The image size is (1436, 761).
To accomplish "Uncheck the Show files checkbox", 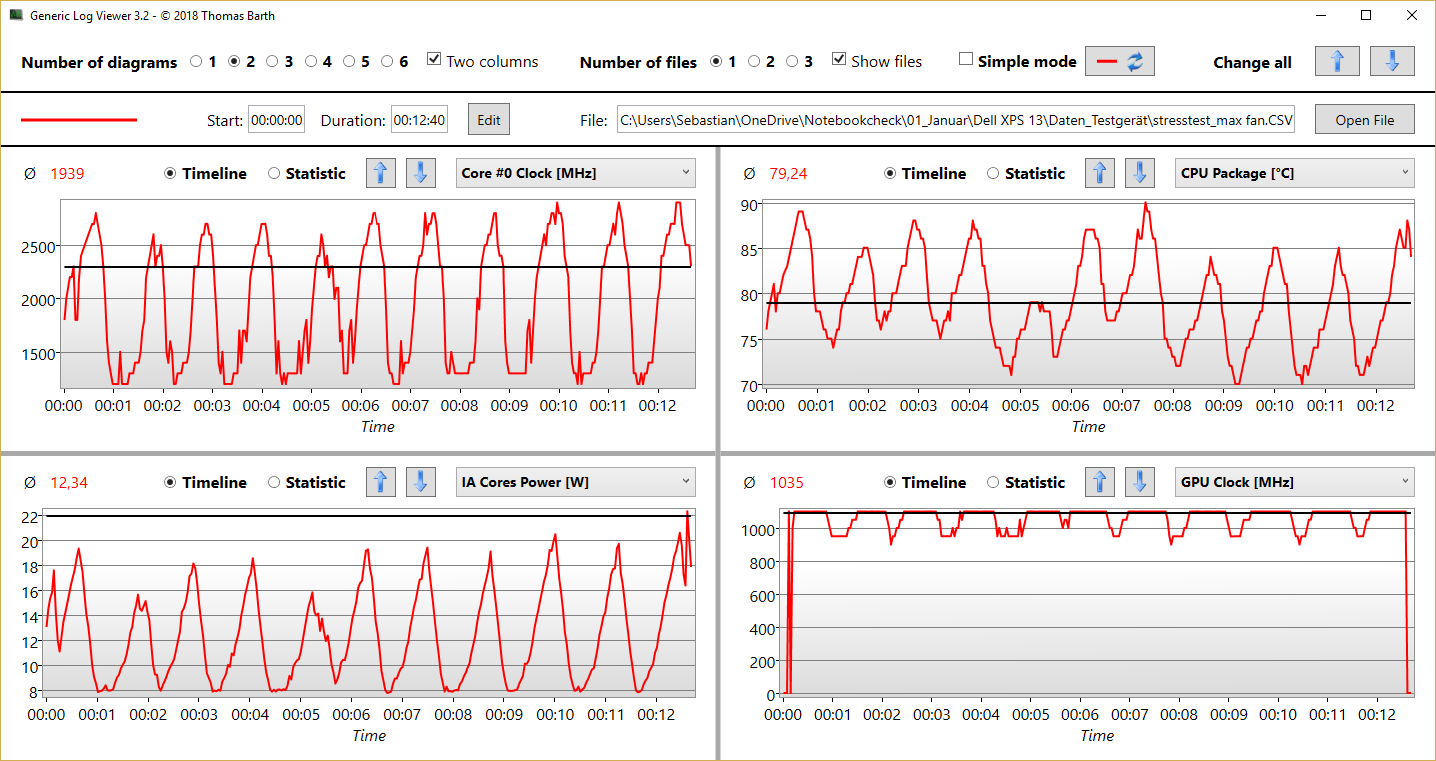I will tap(839, 60).
